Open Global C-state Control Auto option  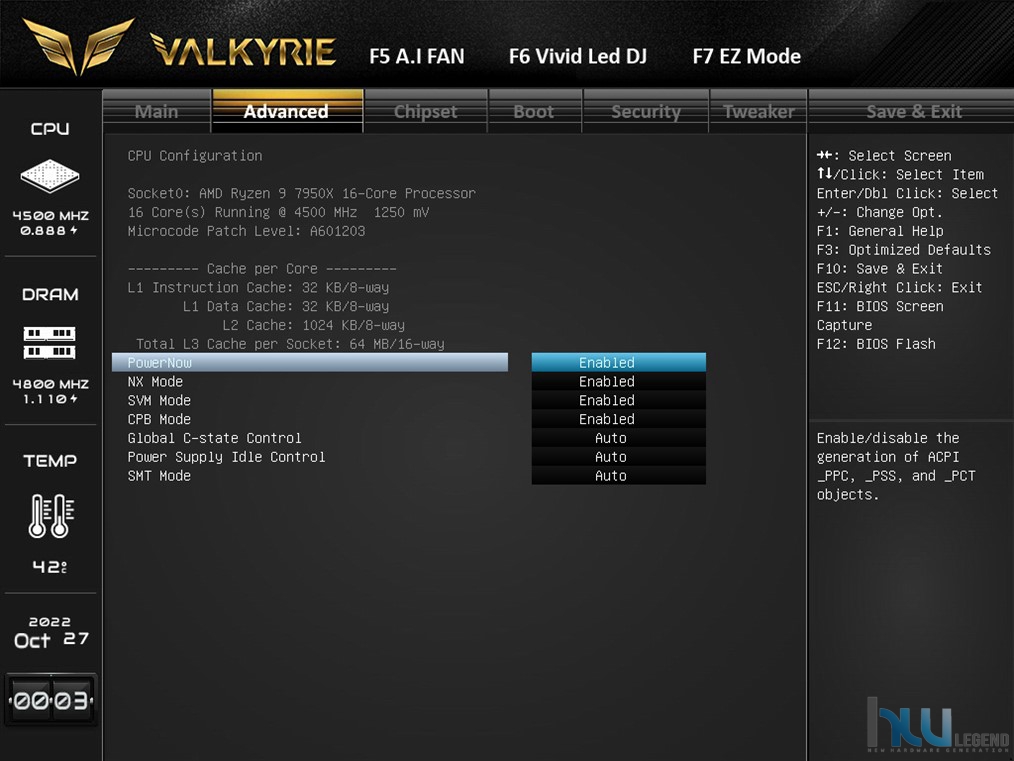click(618, 438)
